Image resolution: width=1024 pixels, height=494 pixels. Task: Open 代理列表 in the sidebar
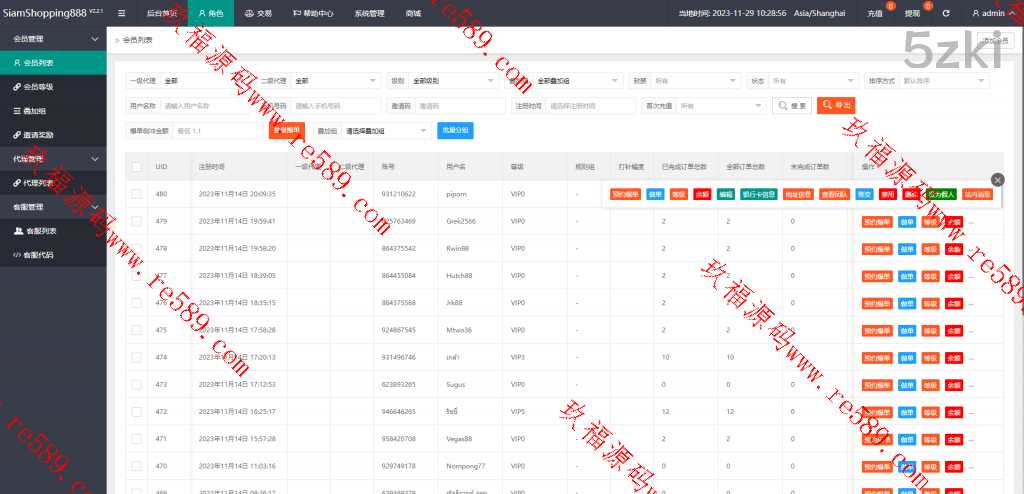pos(39,183)
